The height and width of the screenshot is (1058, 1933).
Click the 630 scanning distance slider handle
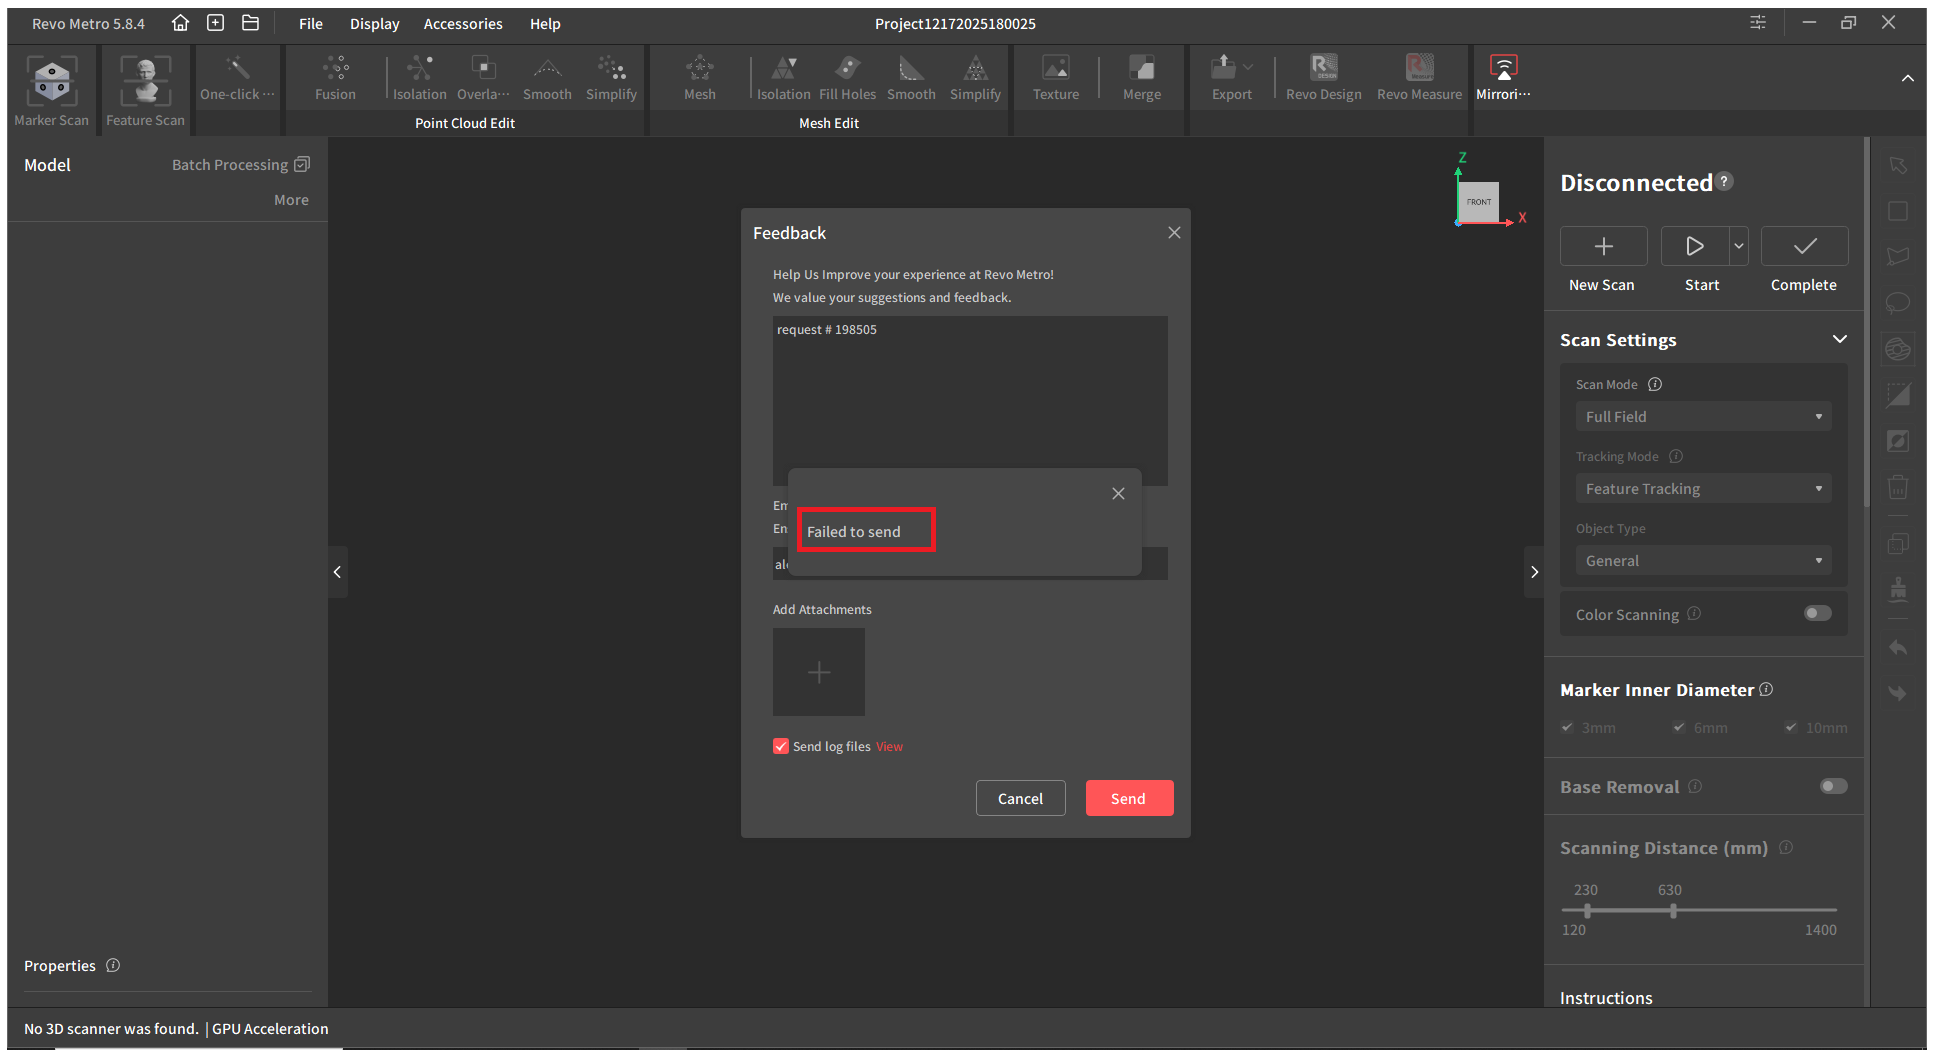1673,911
